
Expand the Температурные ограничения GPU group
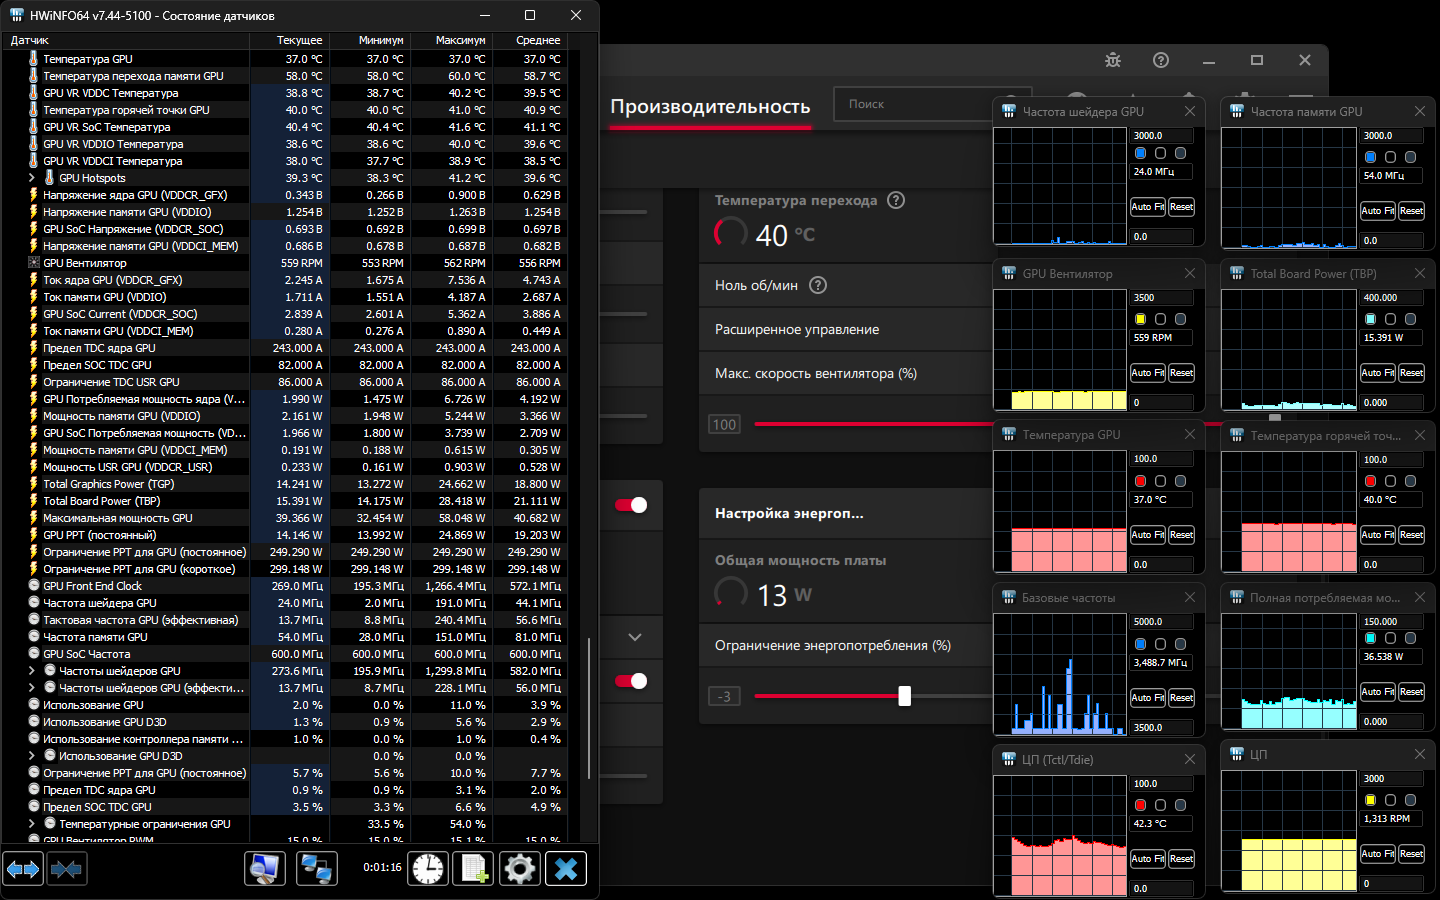click(x=32, y=824)
